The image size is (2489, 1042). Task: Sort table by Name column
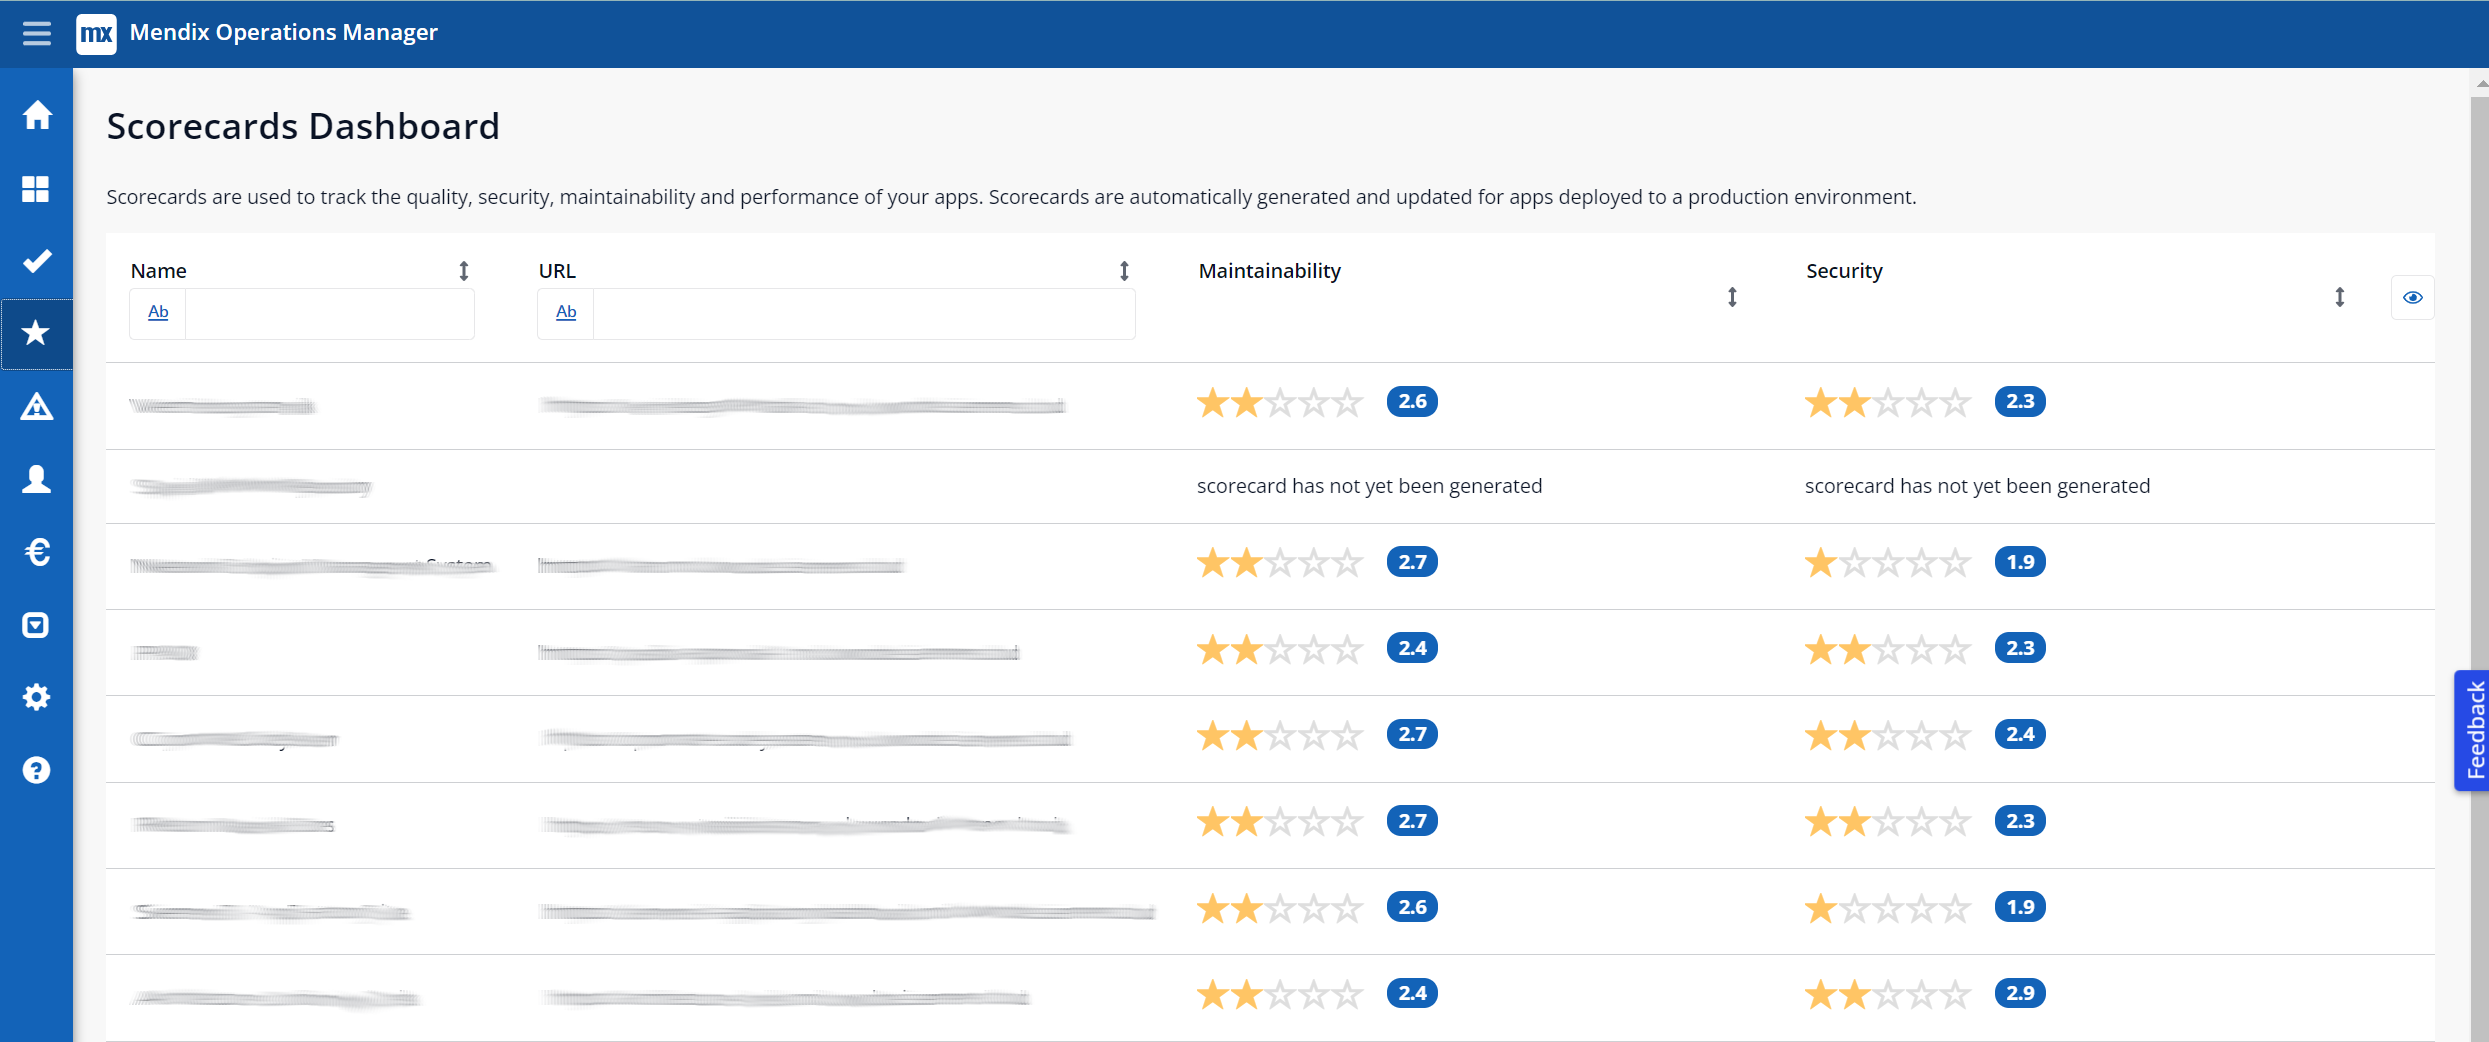coord(464,271)
